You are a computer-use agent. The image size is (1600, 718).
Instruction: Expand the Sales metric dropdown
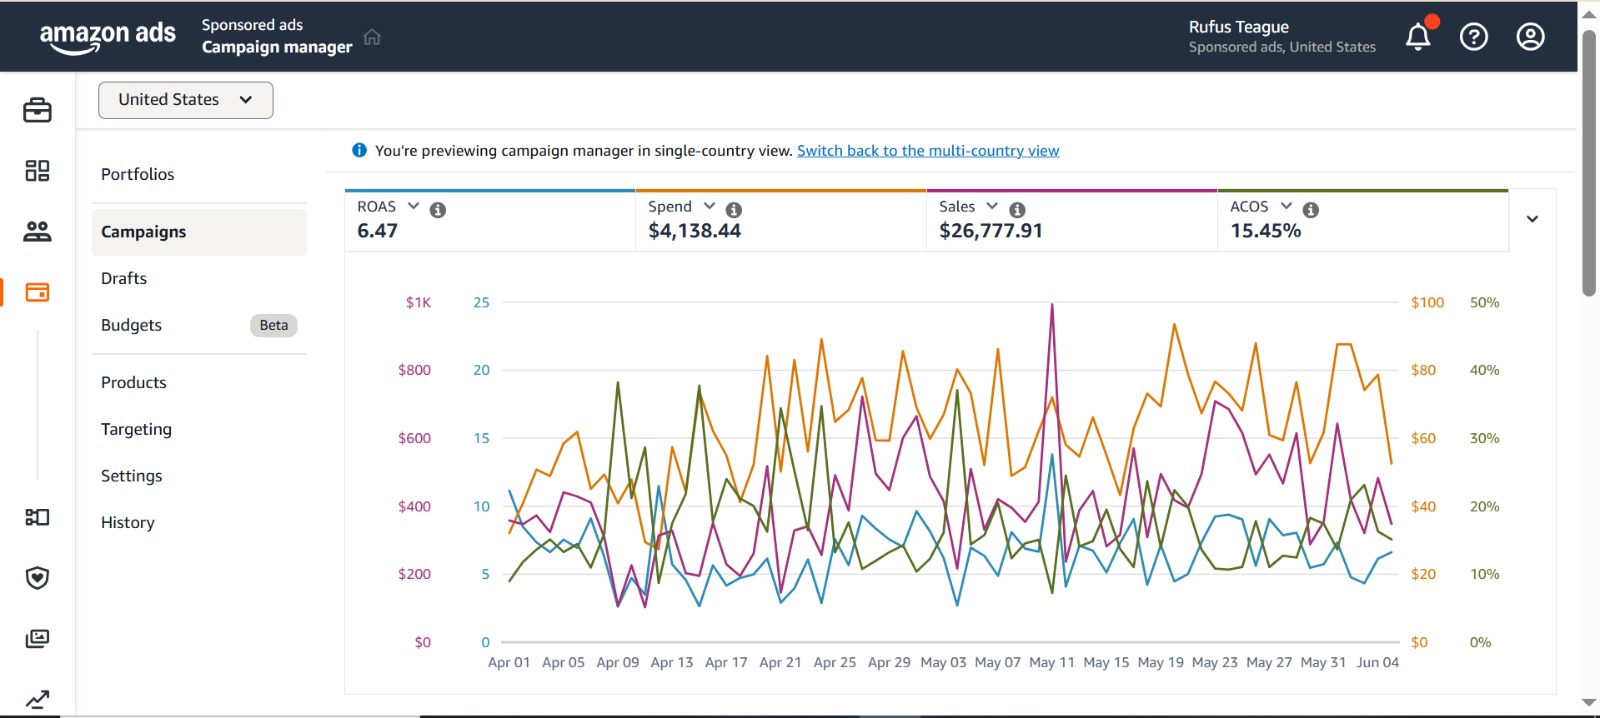click(x=992, y=206)
